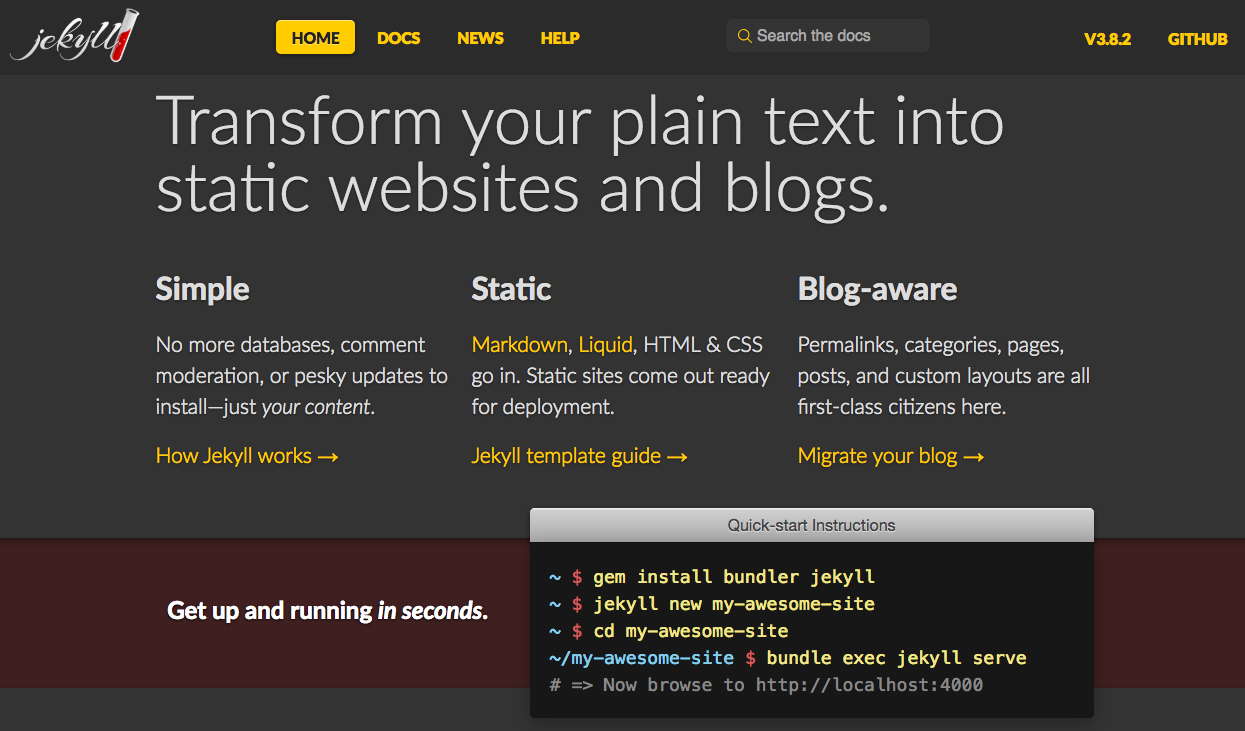The height and width of the screenshot is (731, 1245).
Task: Visit the GITHUB link
Action: click(1197, 39)
